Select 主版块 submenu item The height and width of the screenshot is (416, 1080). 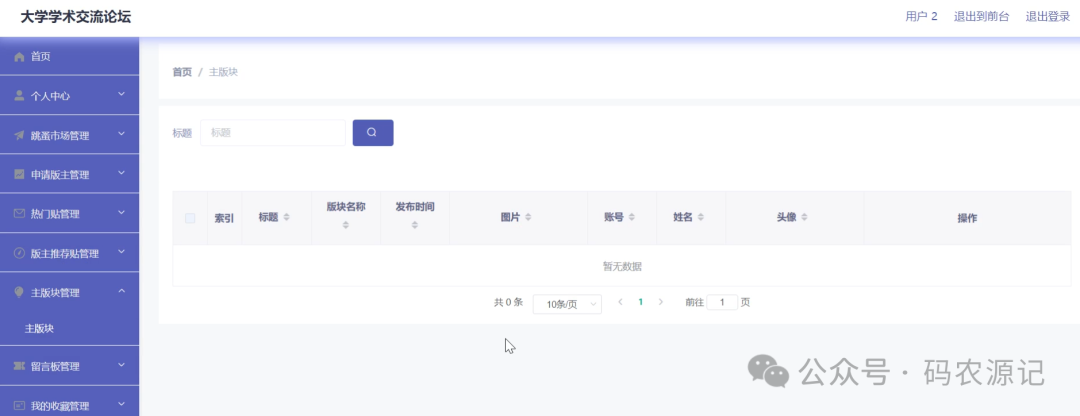click(39, 329)
